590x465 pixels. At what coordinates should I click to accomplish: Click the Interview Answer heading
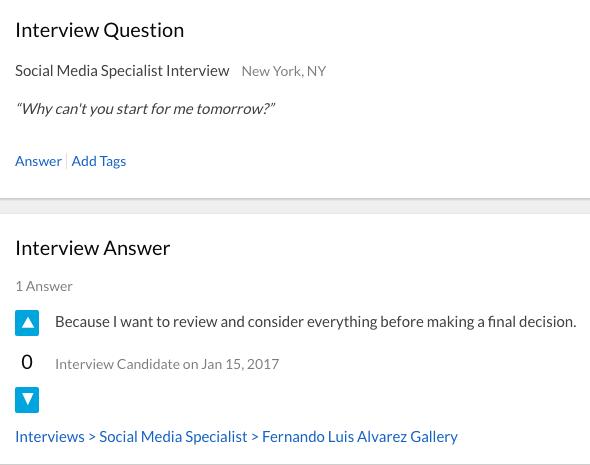click(x=93, y=248)
